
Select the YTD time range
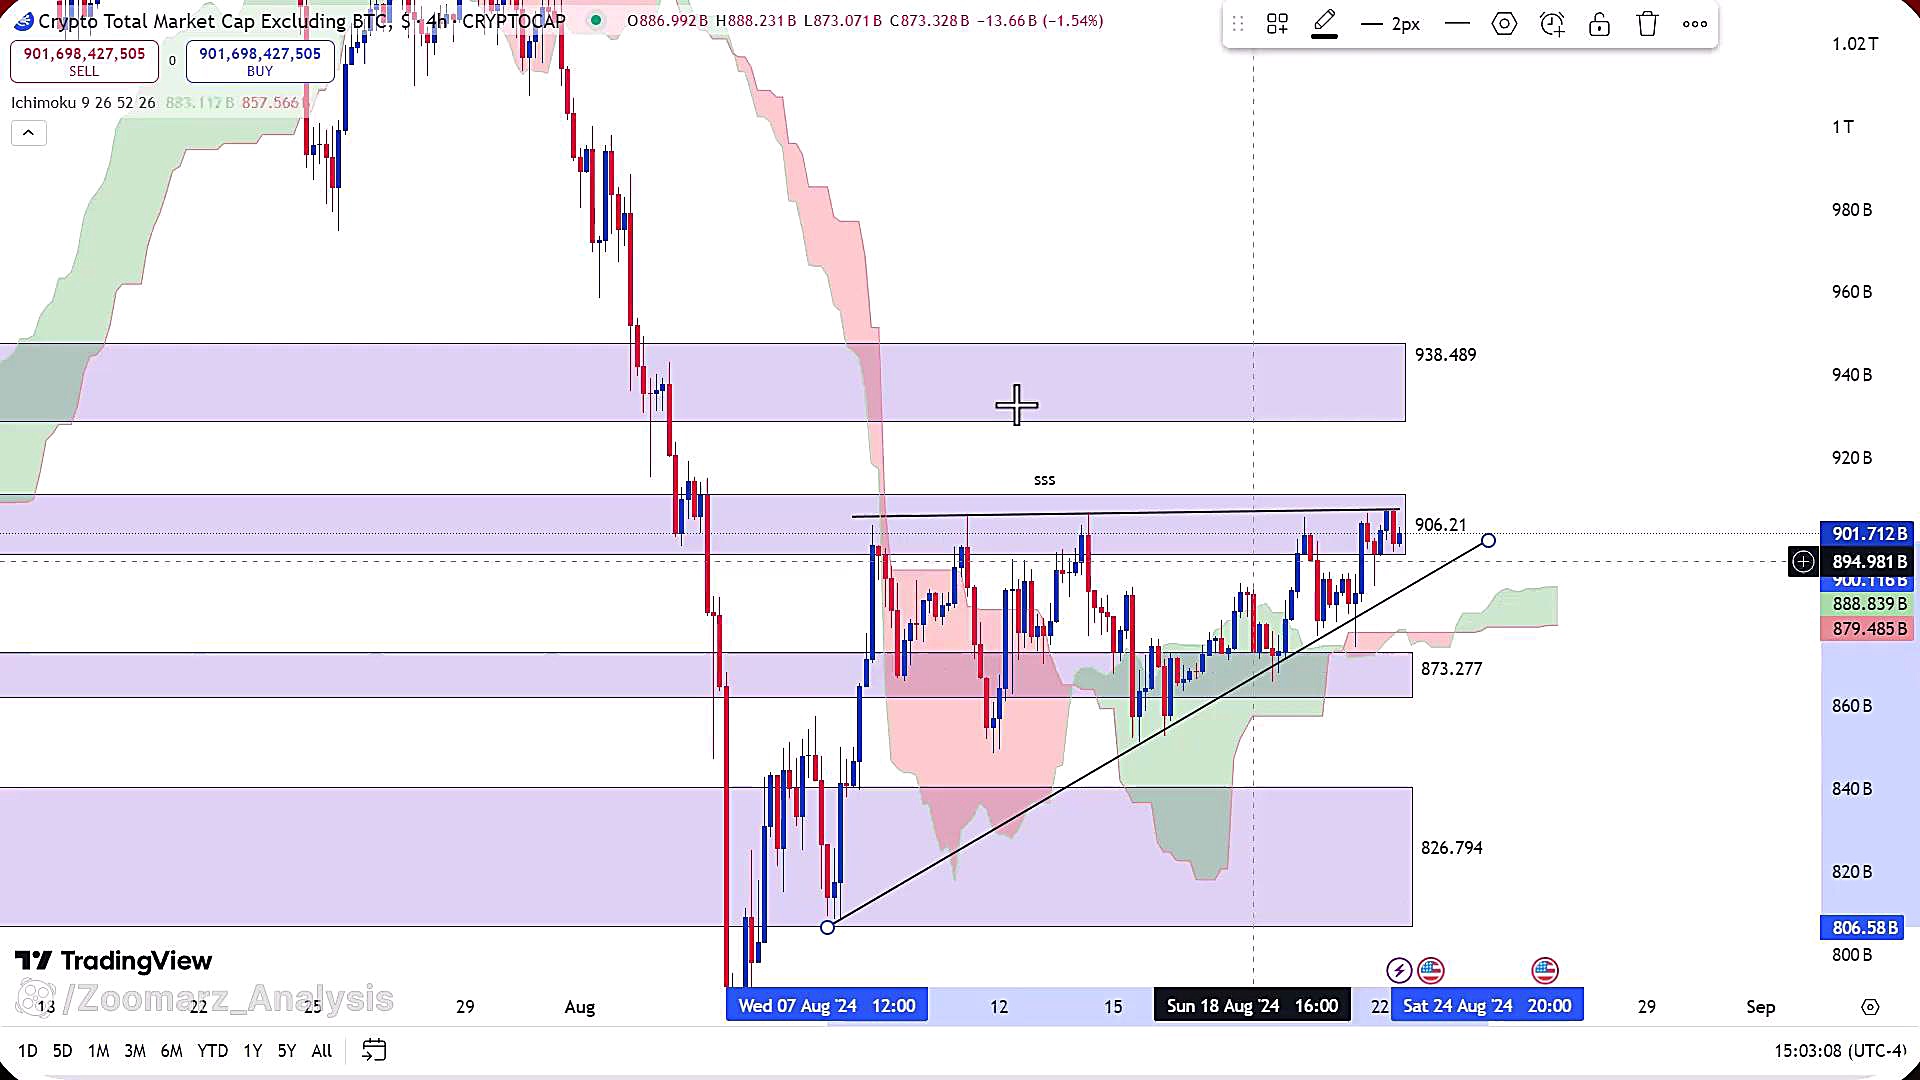pyautogui.click(x=212, y=1050)
